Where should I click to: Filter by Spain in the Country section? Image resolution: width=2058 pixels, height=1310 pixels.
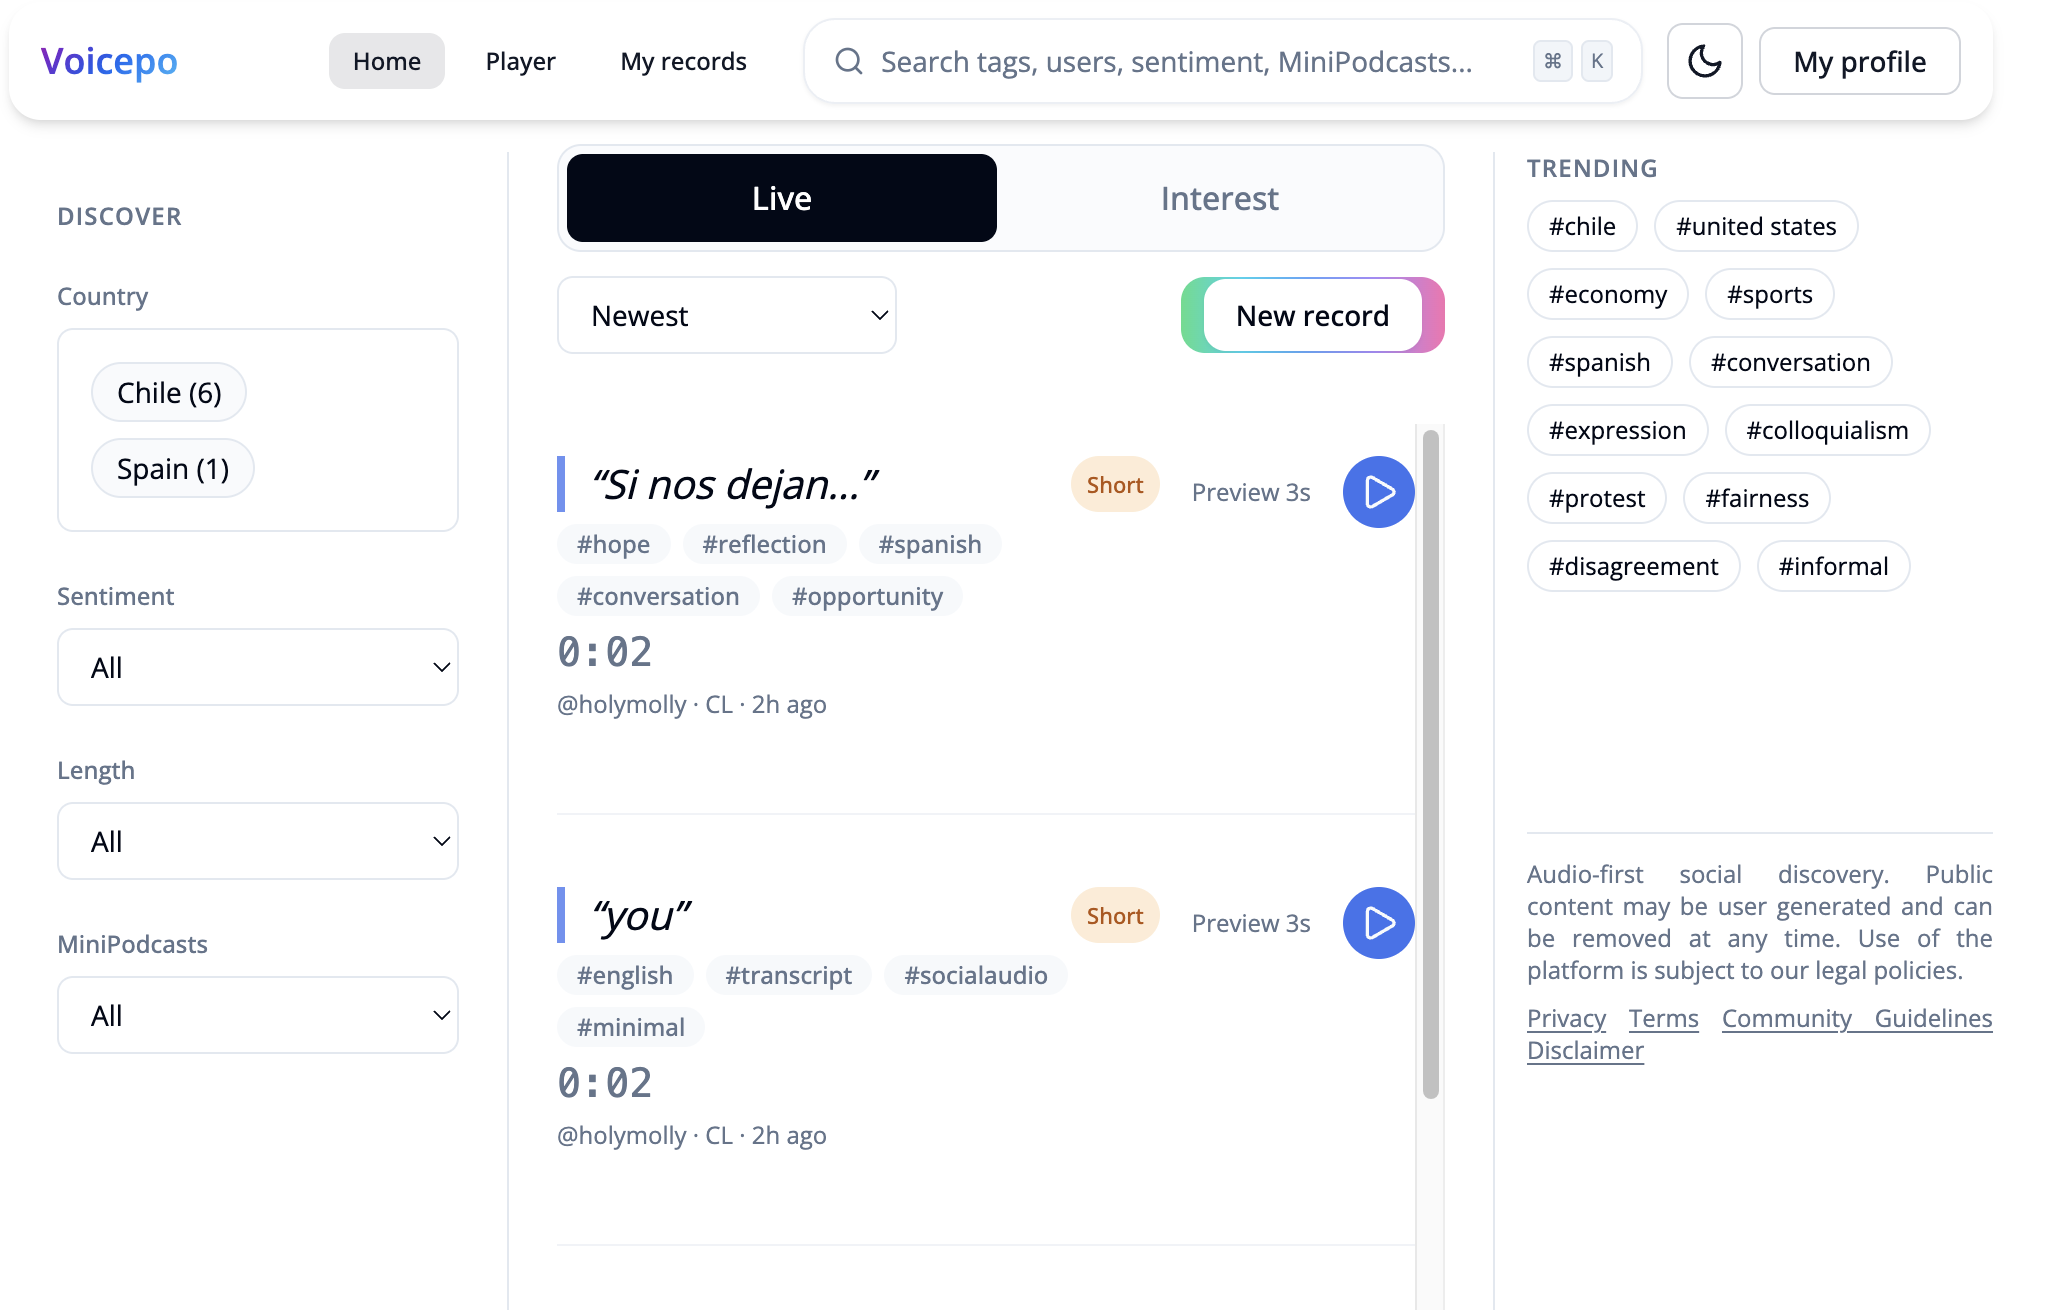point(172,467)
